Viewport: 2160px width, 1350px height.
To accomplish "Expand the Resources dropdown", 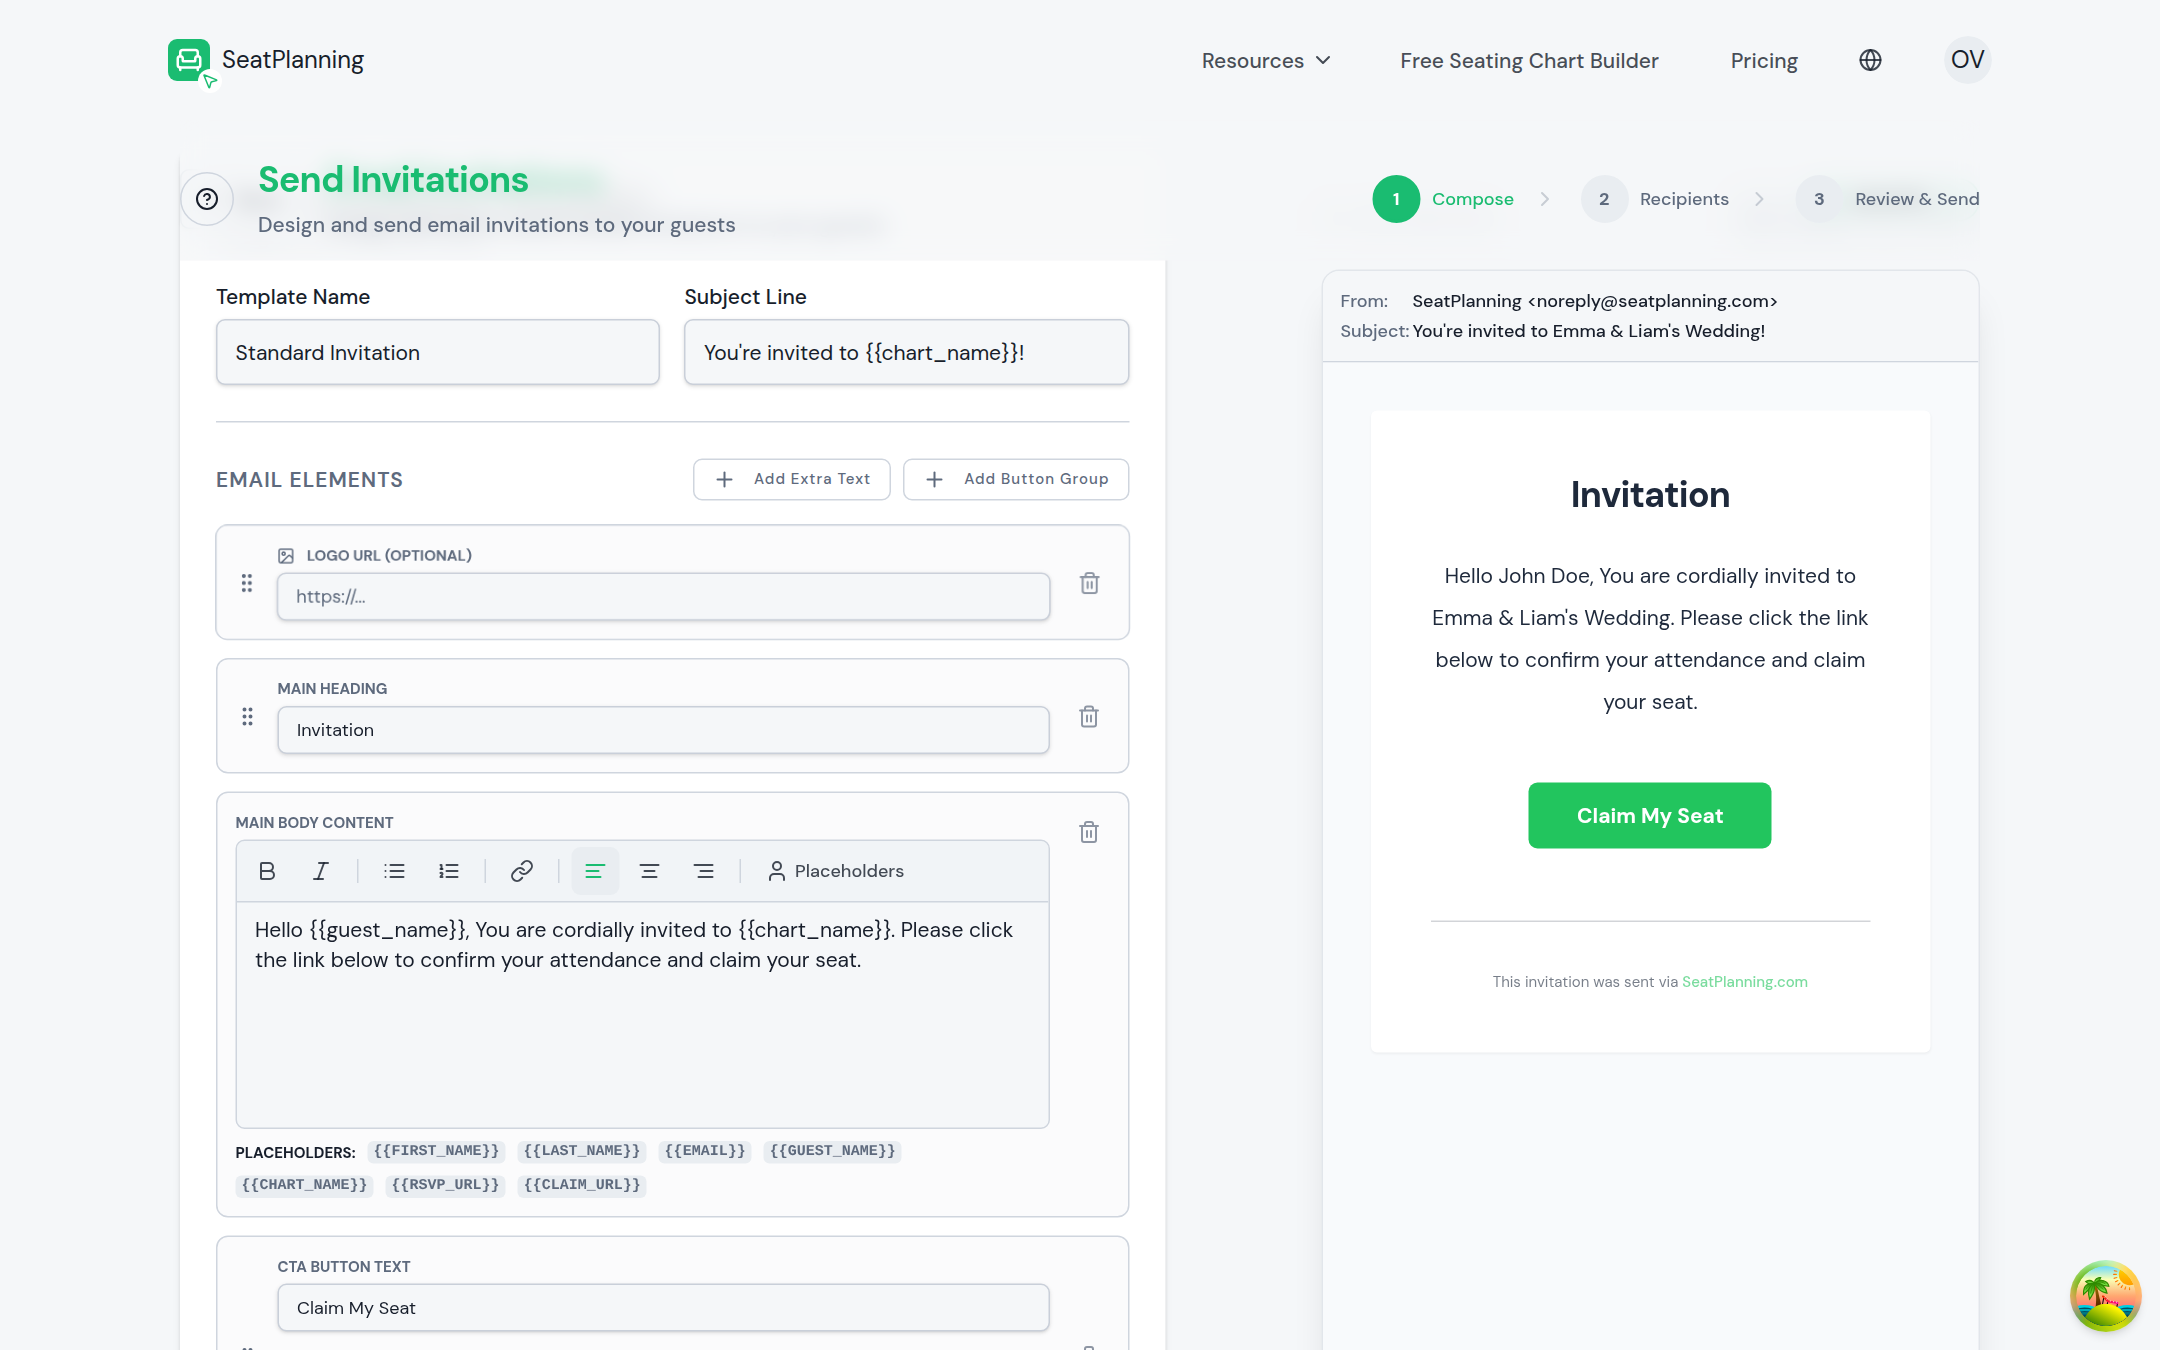I will click(x=1266, y=61).
